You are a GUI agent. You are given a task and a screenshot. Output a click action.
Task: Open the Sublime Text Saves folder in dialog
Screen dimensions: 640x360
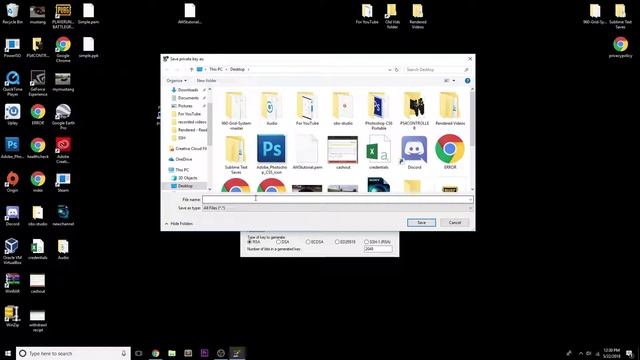tap(236, 155)
